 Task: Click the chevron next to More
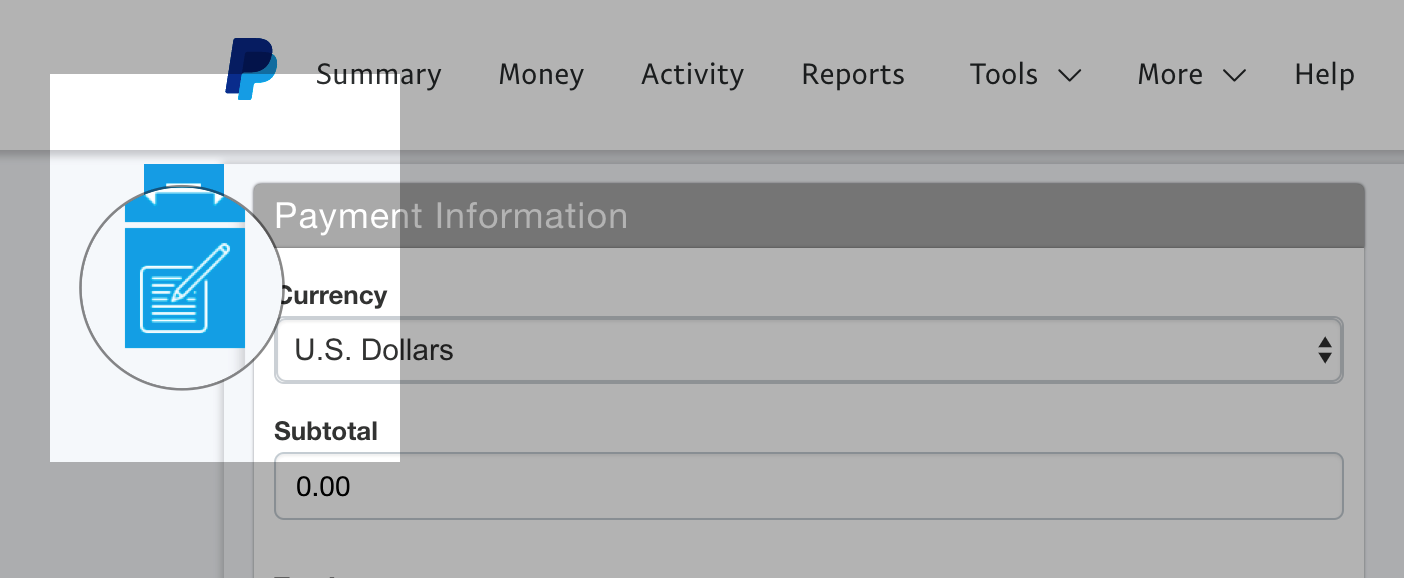1233,76
